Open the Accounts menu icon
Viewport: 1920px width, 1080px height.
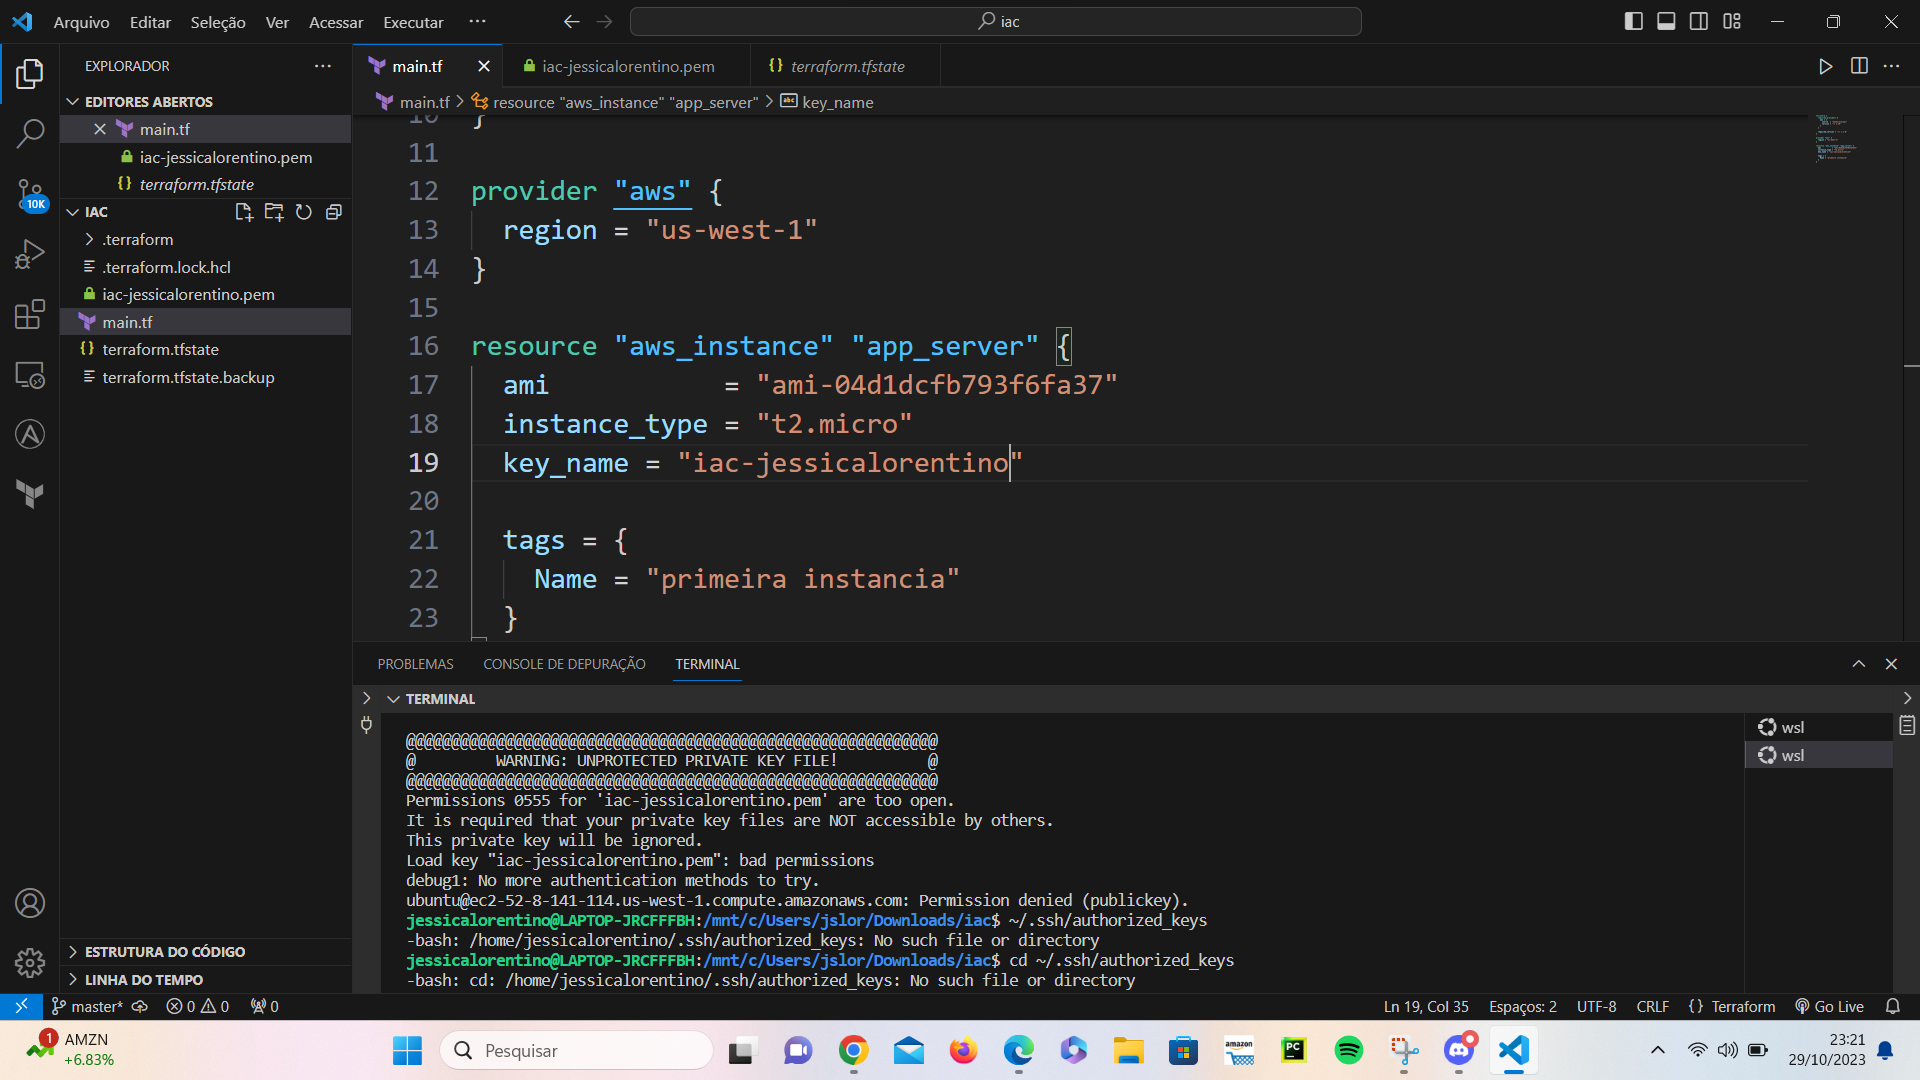pos(30,903)
